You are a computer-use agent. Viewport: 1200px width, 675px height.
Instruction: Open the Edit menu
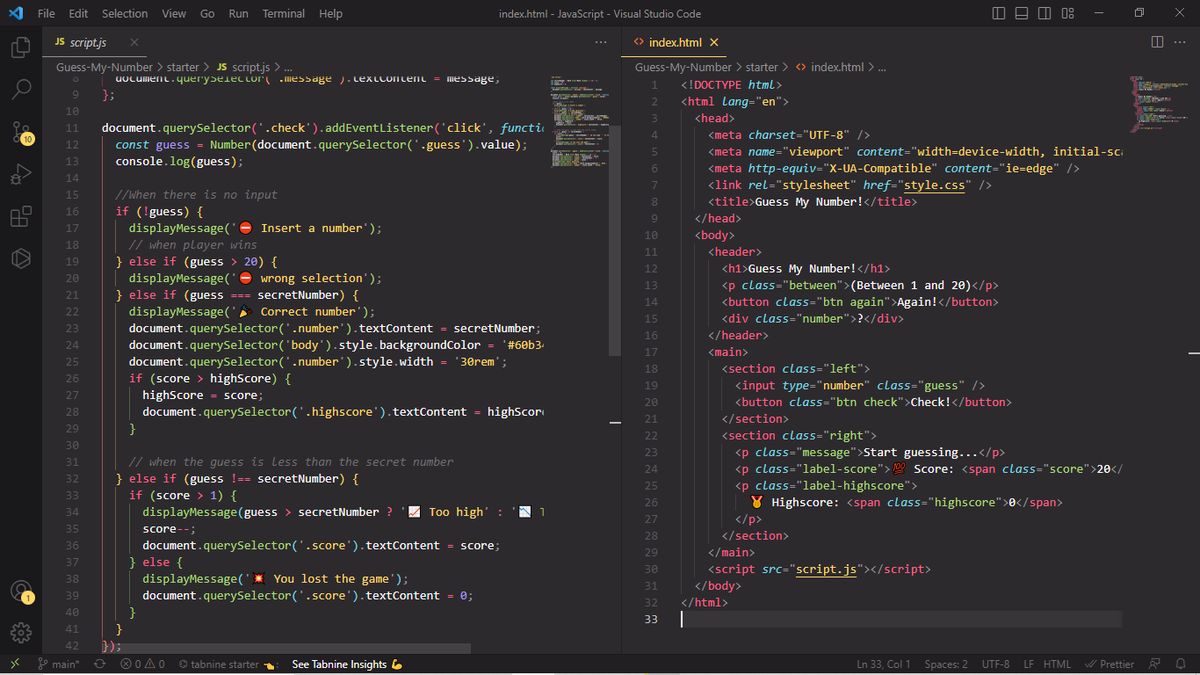[78, 13]
